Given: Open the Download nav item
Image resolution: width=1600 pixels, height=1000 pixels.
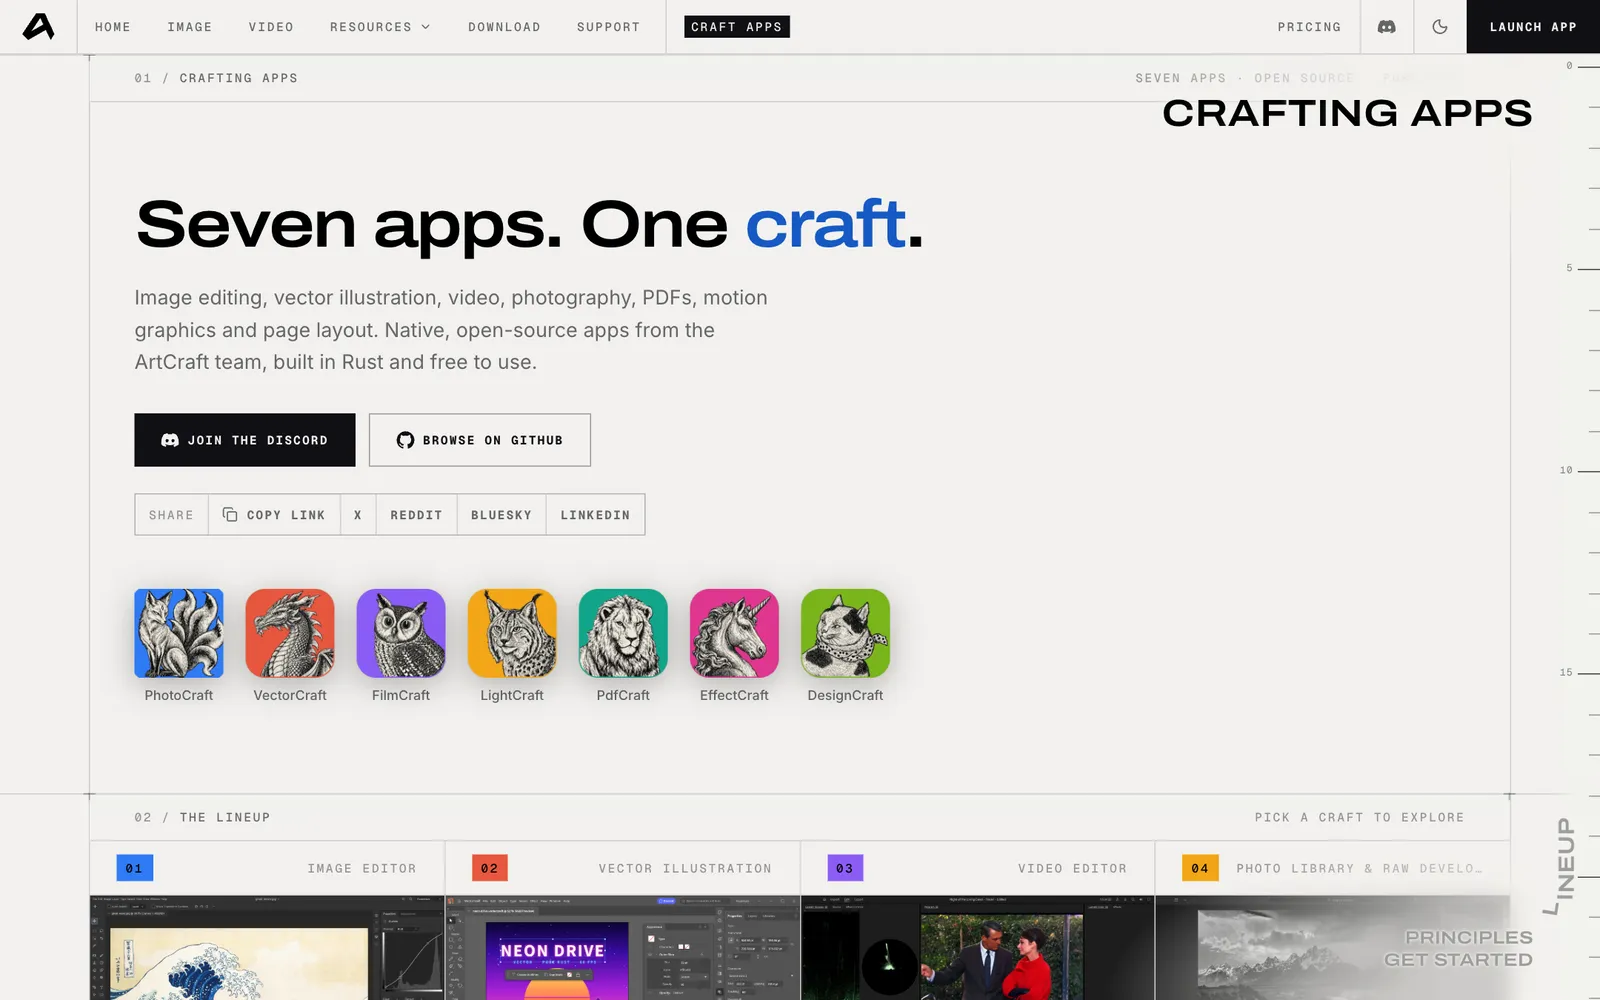Looking at the screenshot, I should (504, 27).
